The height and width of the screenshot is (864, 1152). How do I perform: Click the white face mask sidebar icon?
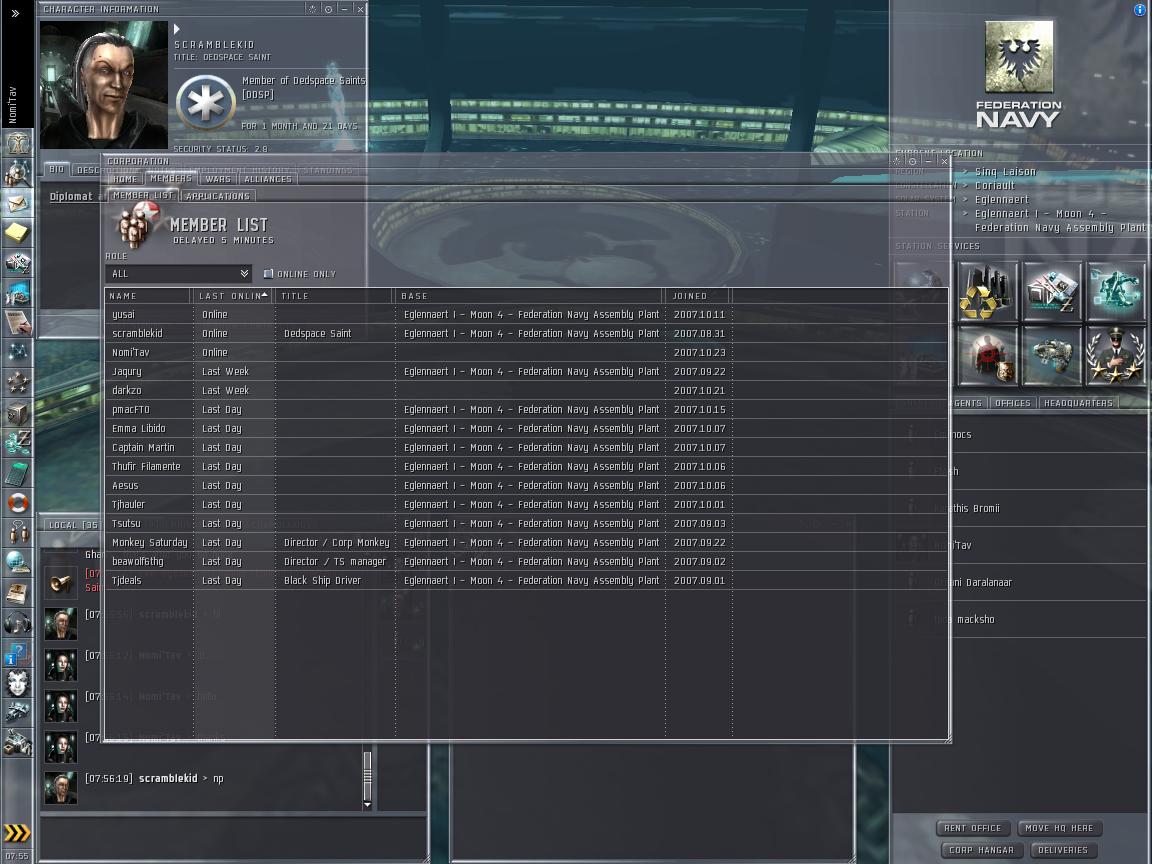(18, 683)
